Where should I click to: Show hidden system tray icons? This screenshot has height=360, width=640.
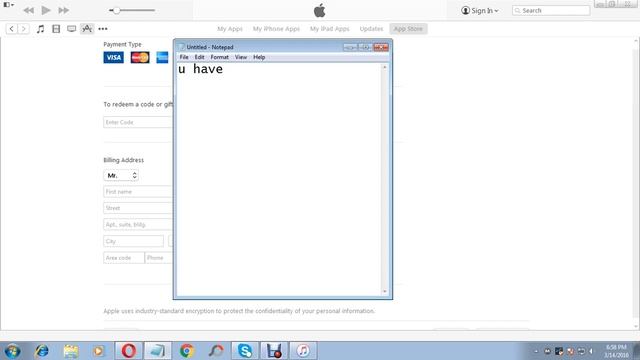(536, 351)
